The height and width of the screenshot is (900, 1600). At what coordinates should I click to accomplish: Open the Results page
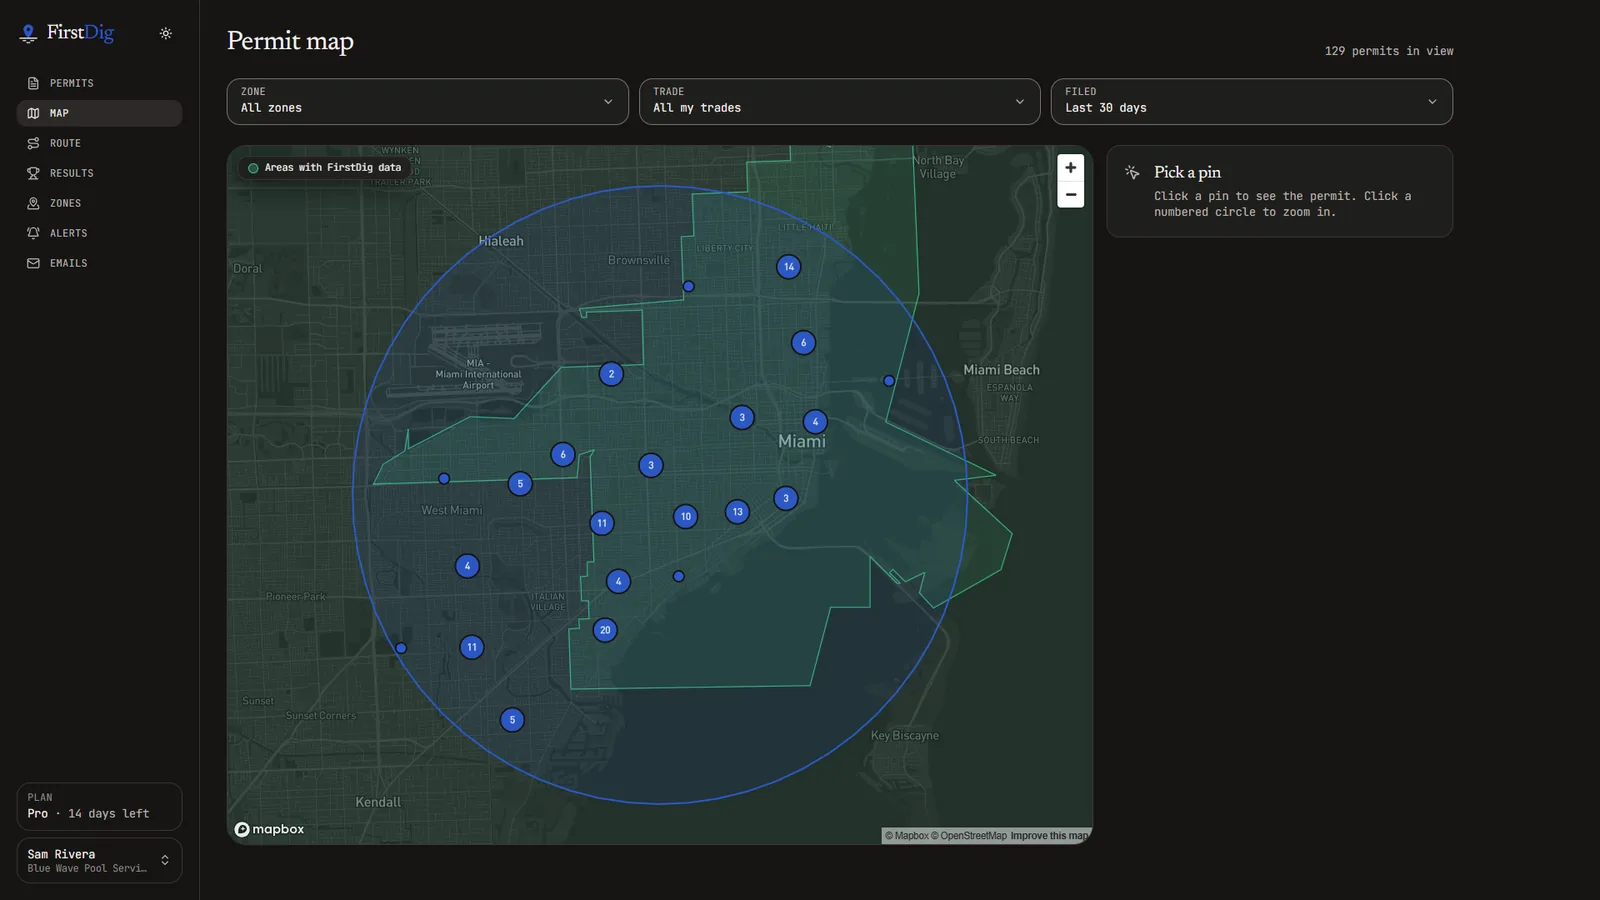click(x=99, y=173)
